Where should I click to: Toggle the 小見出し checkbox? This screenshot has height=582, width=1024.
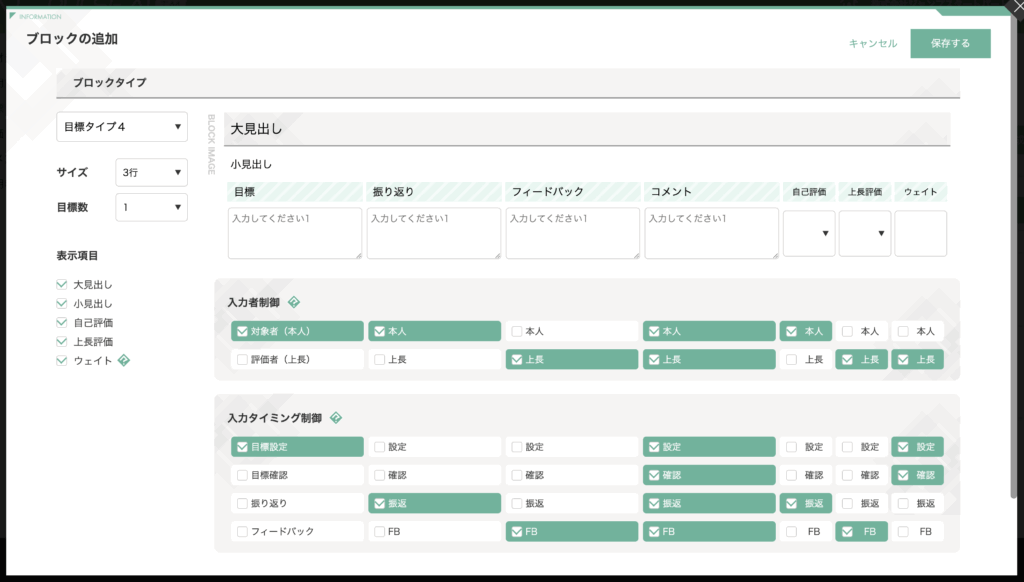click(x=62, y=304)
